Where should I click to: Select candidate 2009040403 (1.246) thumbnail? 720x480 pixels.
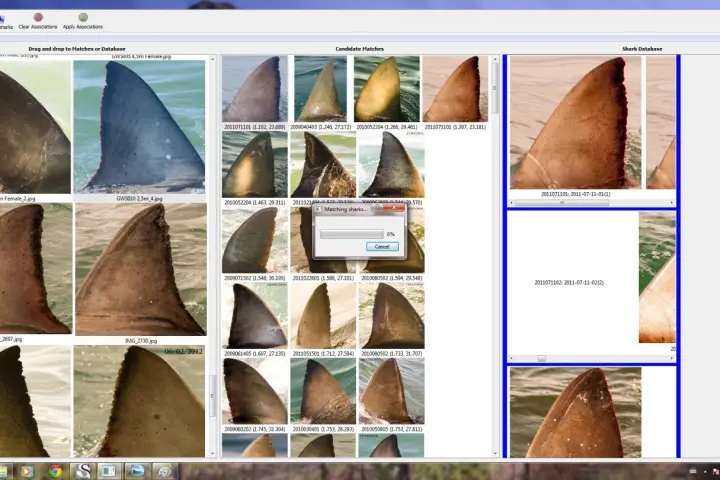321,89
